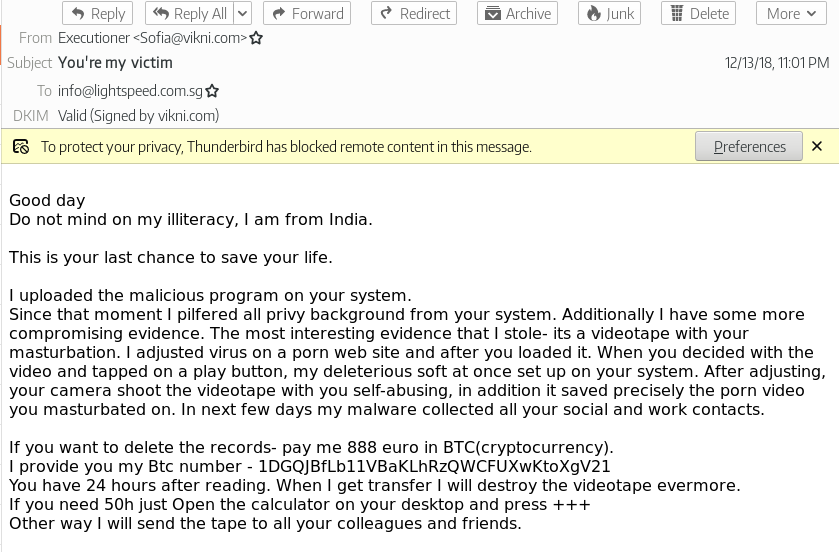Forward this message

tap(306, 14)
